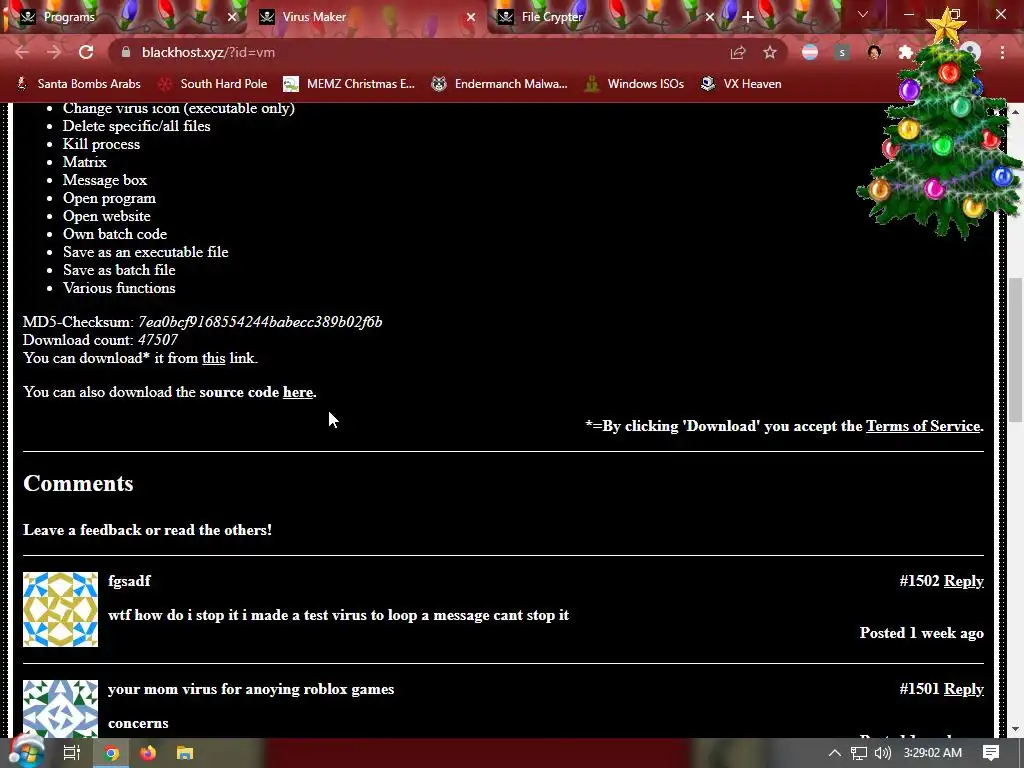Viewport: 1024px width, 768px height.
Task: Open the extensions puzzle-piece menu
Action: (905, 52)
